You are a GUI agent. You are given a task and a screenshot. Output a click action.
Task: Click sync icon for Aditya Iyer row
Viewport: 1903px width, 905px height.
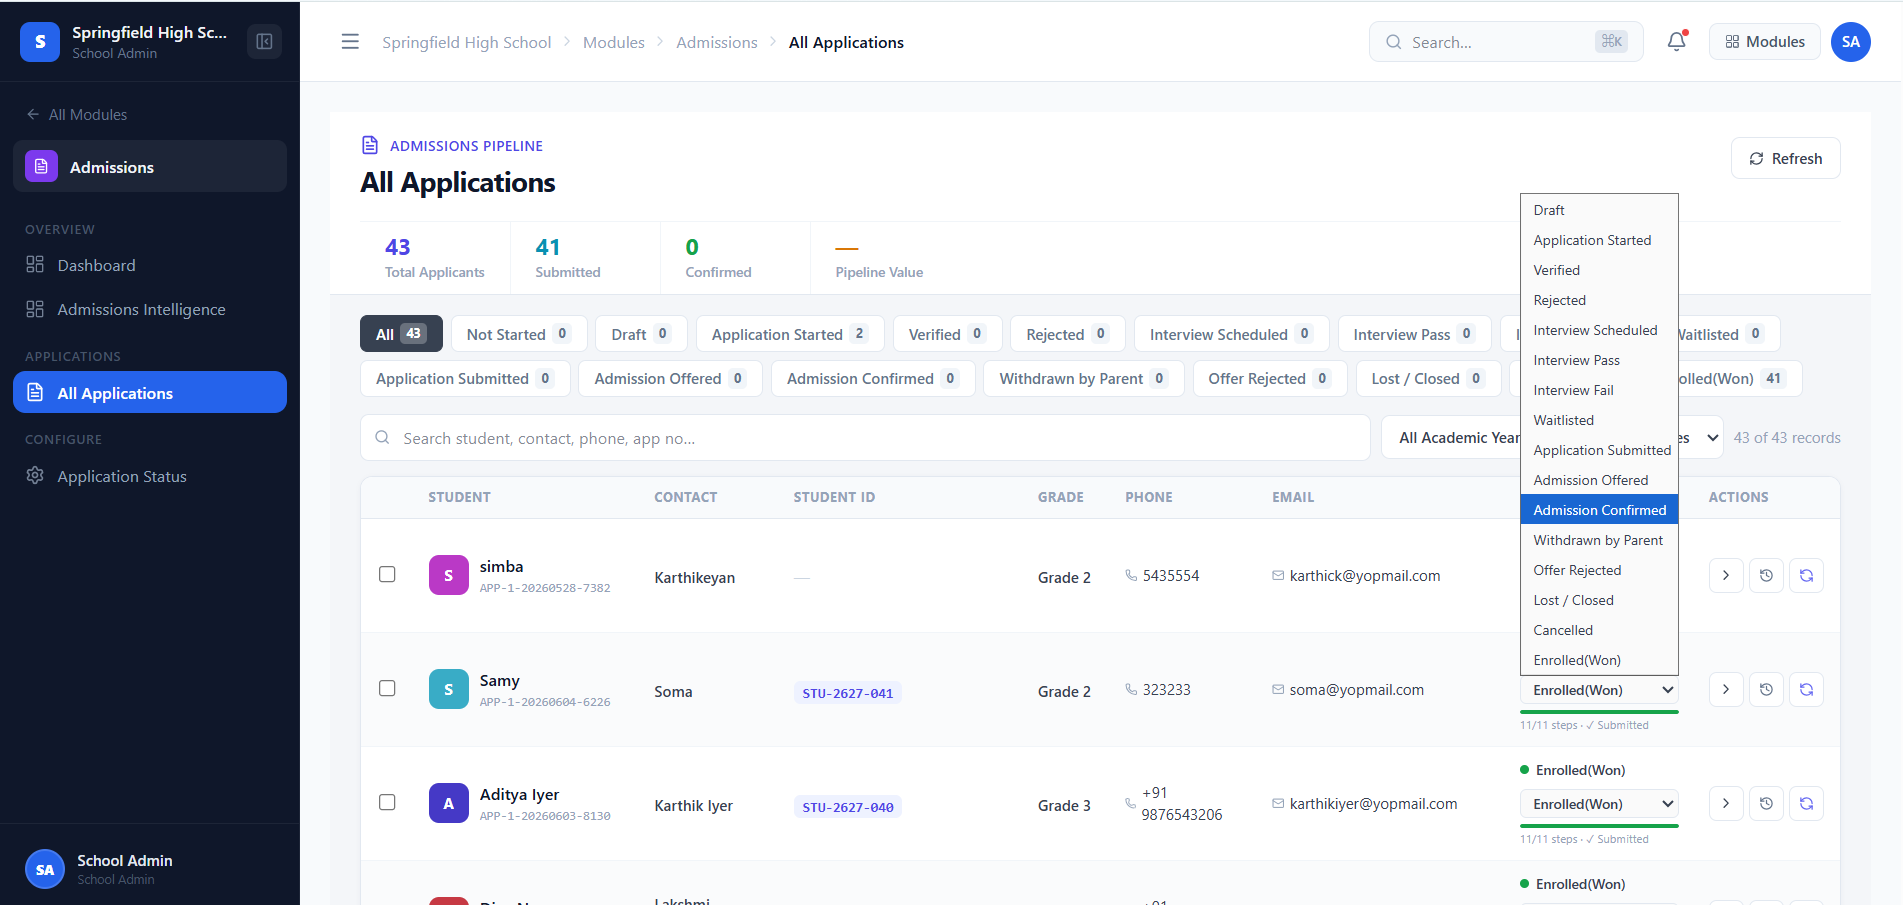coord(1806,804)
